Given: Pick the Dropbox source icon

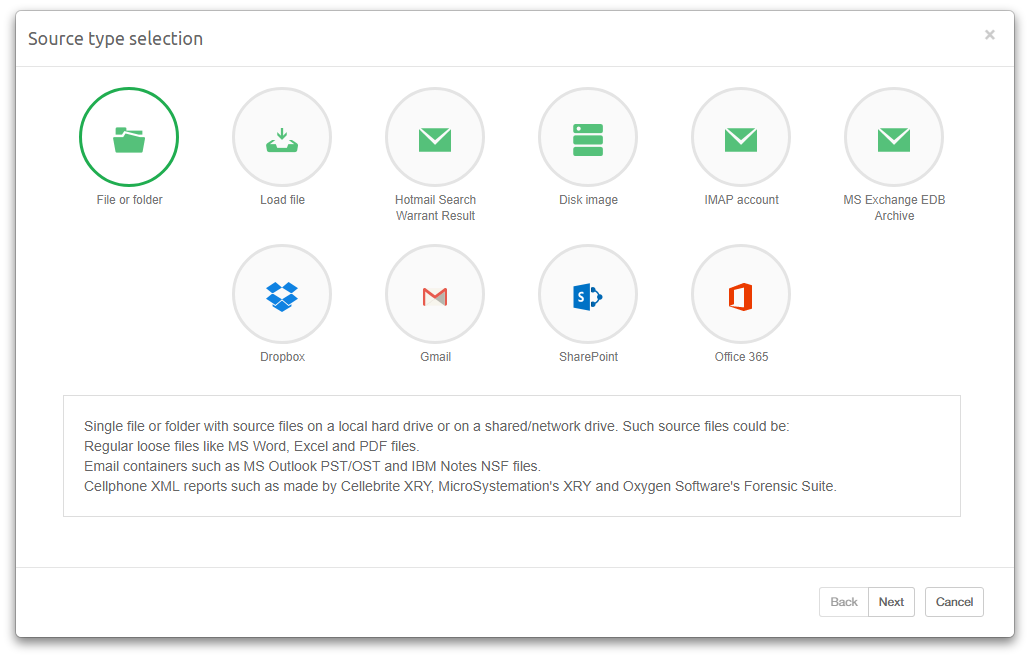Looking at the screenshot, I should pyautogui.click(x=282, y=295).
